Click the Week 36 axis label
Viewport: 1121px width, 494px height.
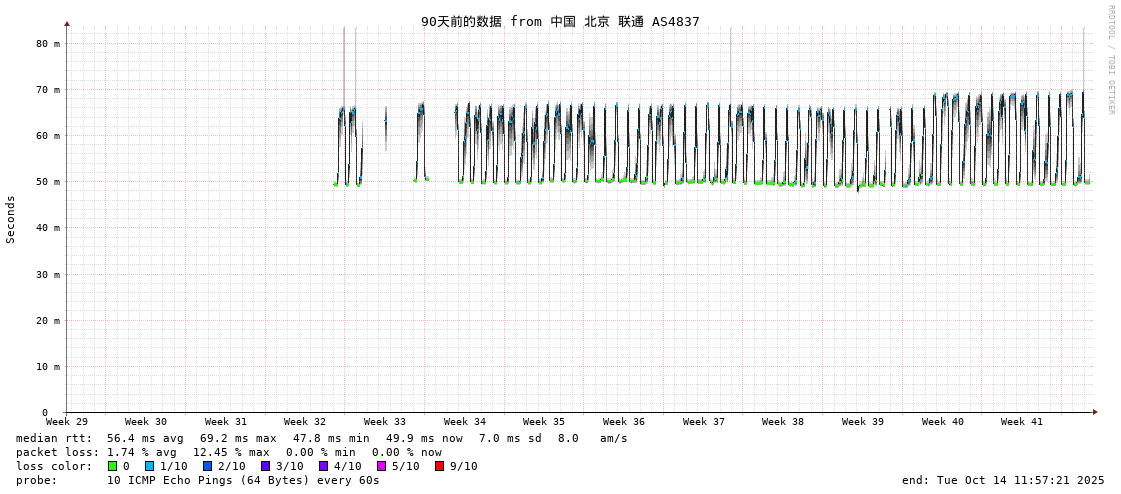[x=624, y=422]
